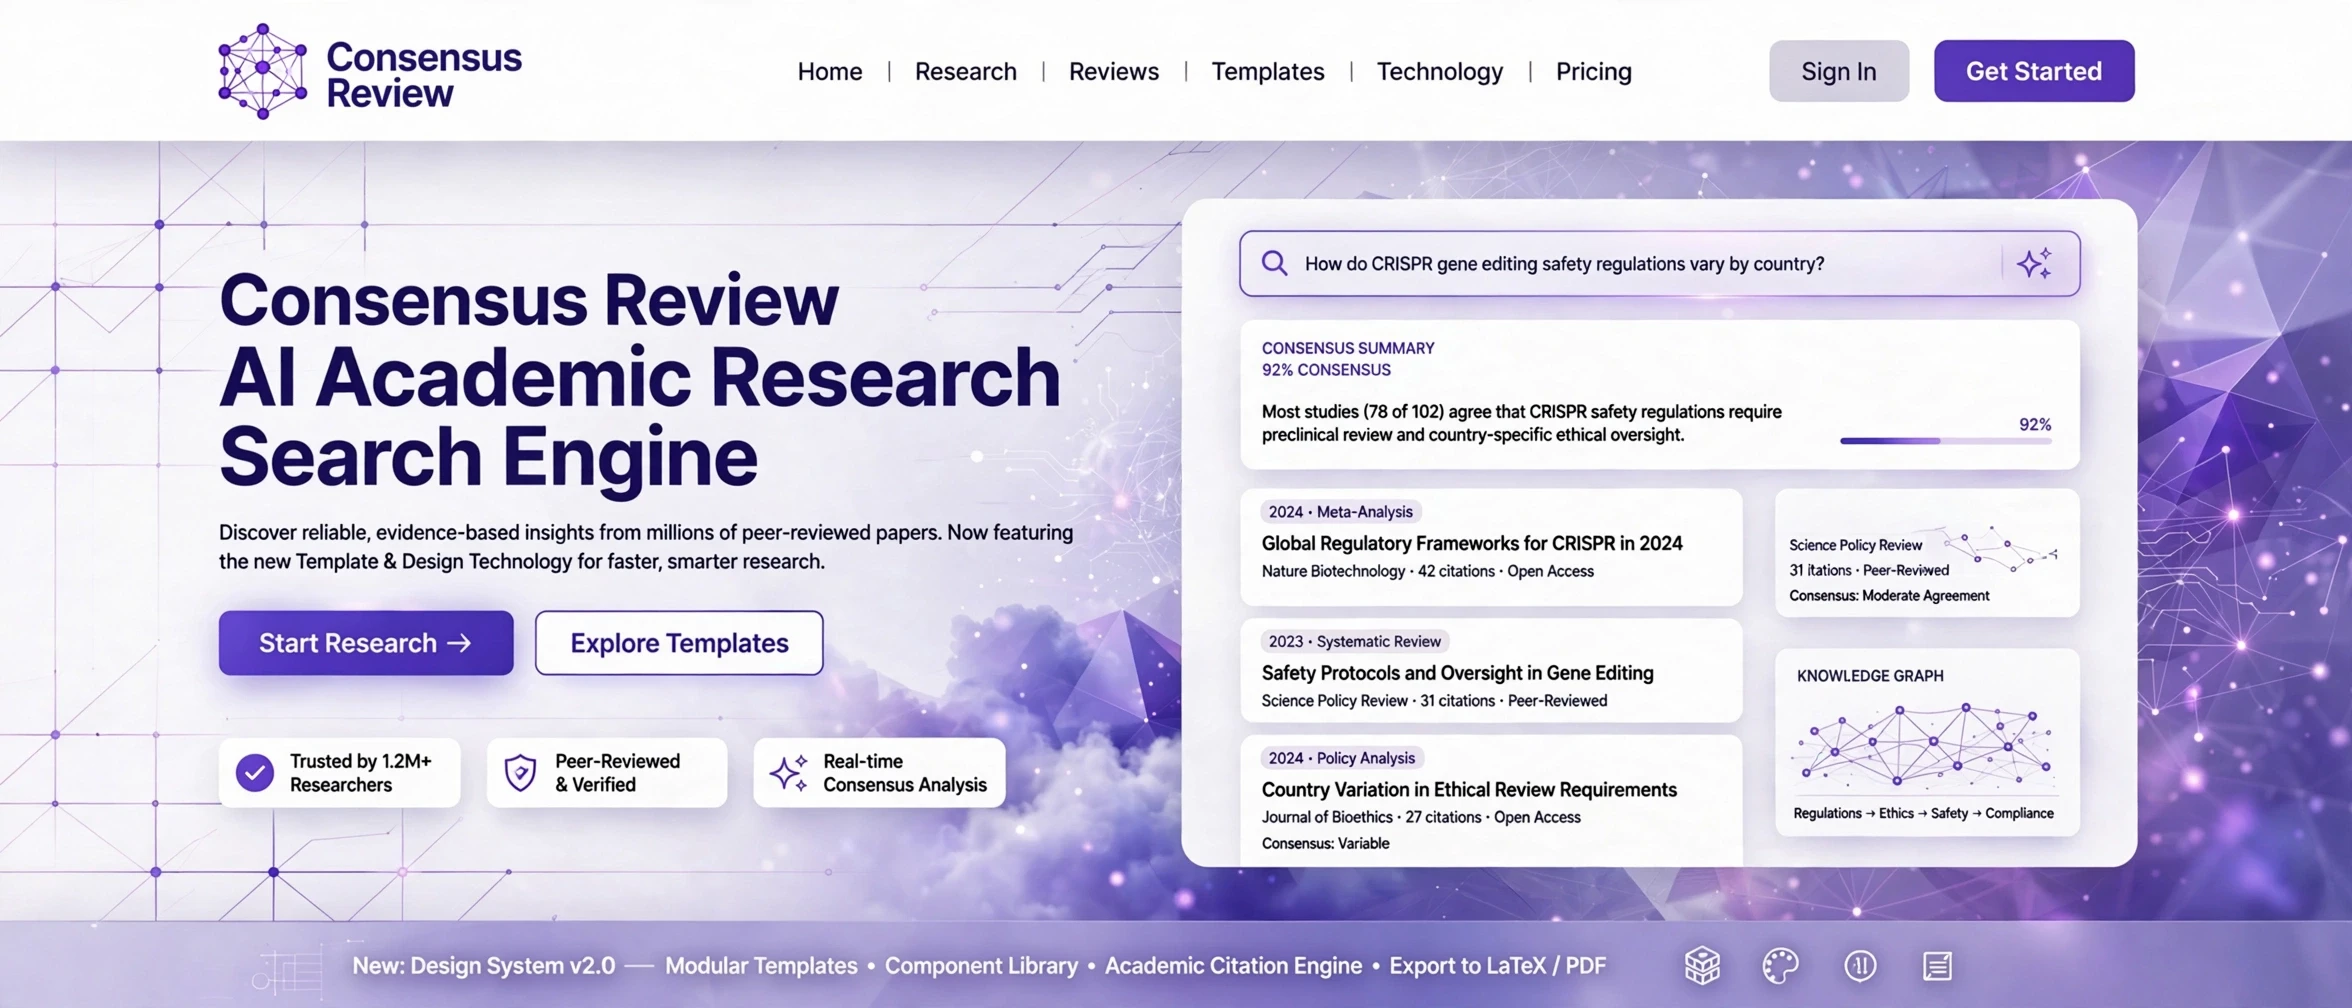Click Regulations → Ethics → Safety → Compliance caption
The height and width of the screenshot is (1008, 2352).
1923,814
